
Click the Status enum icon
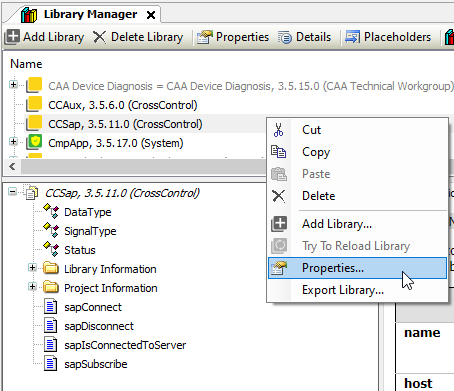[51, 249]
